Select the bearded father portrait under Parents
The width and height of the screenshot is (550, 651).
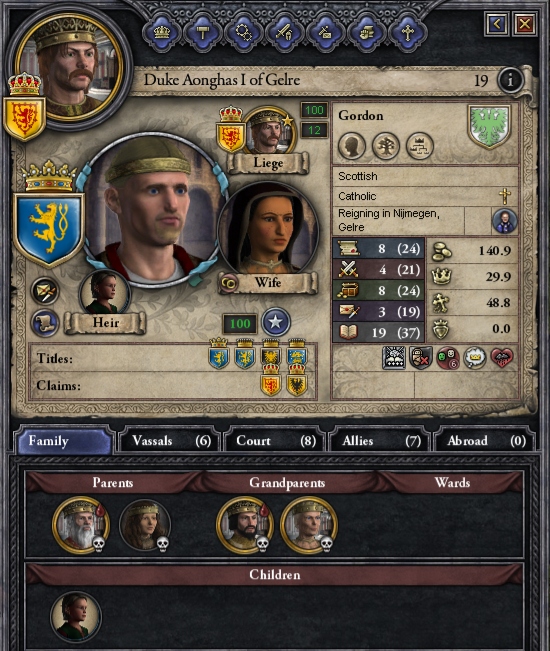(81, 526)
